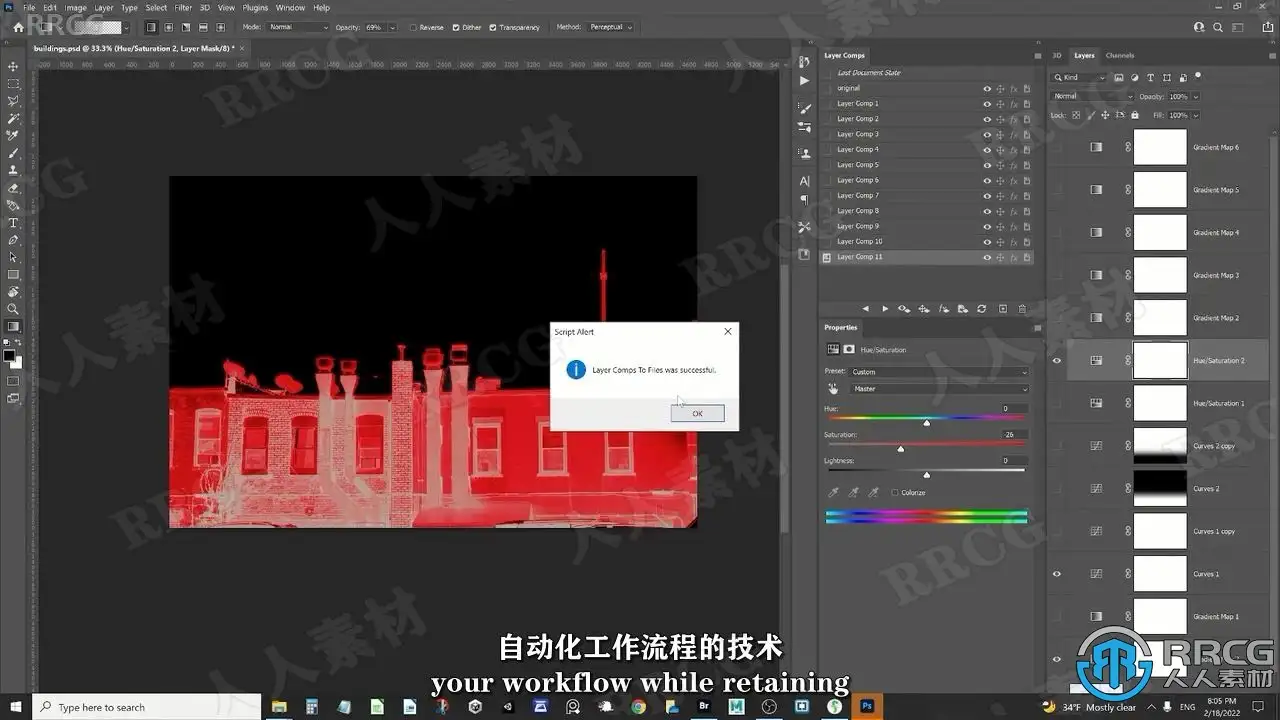Open Paragraph panel icon in side dock

pos(805,200)
